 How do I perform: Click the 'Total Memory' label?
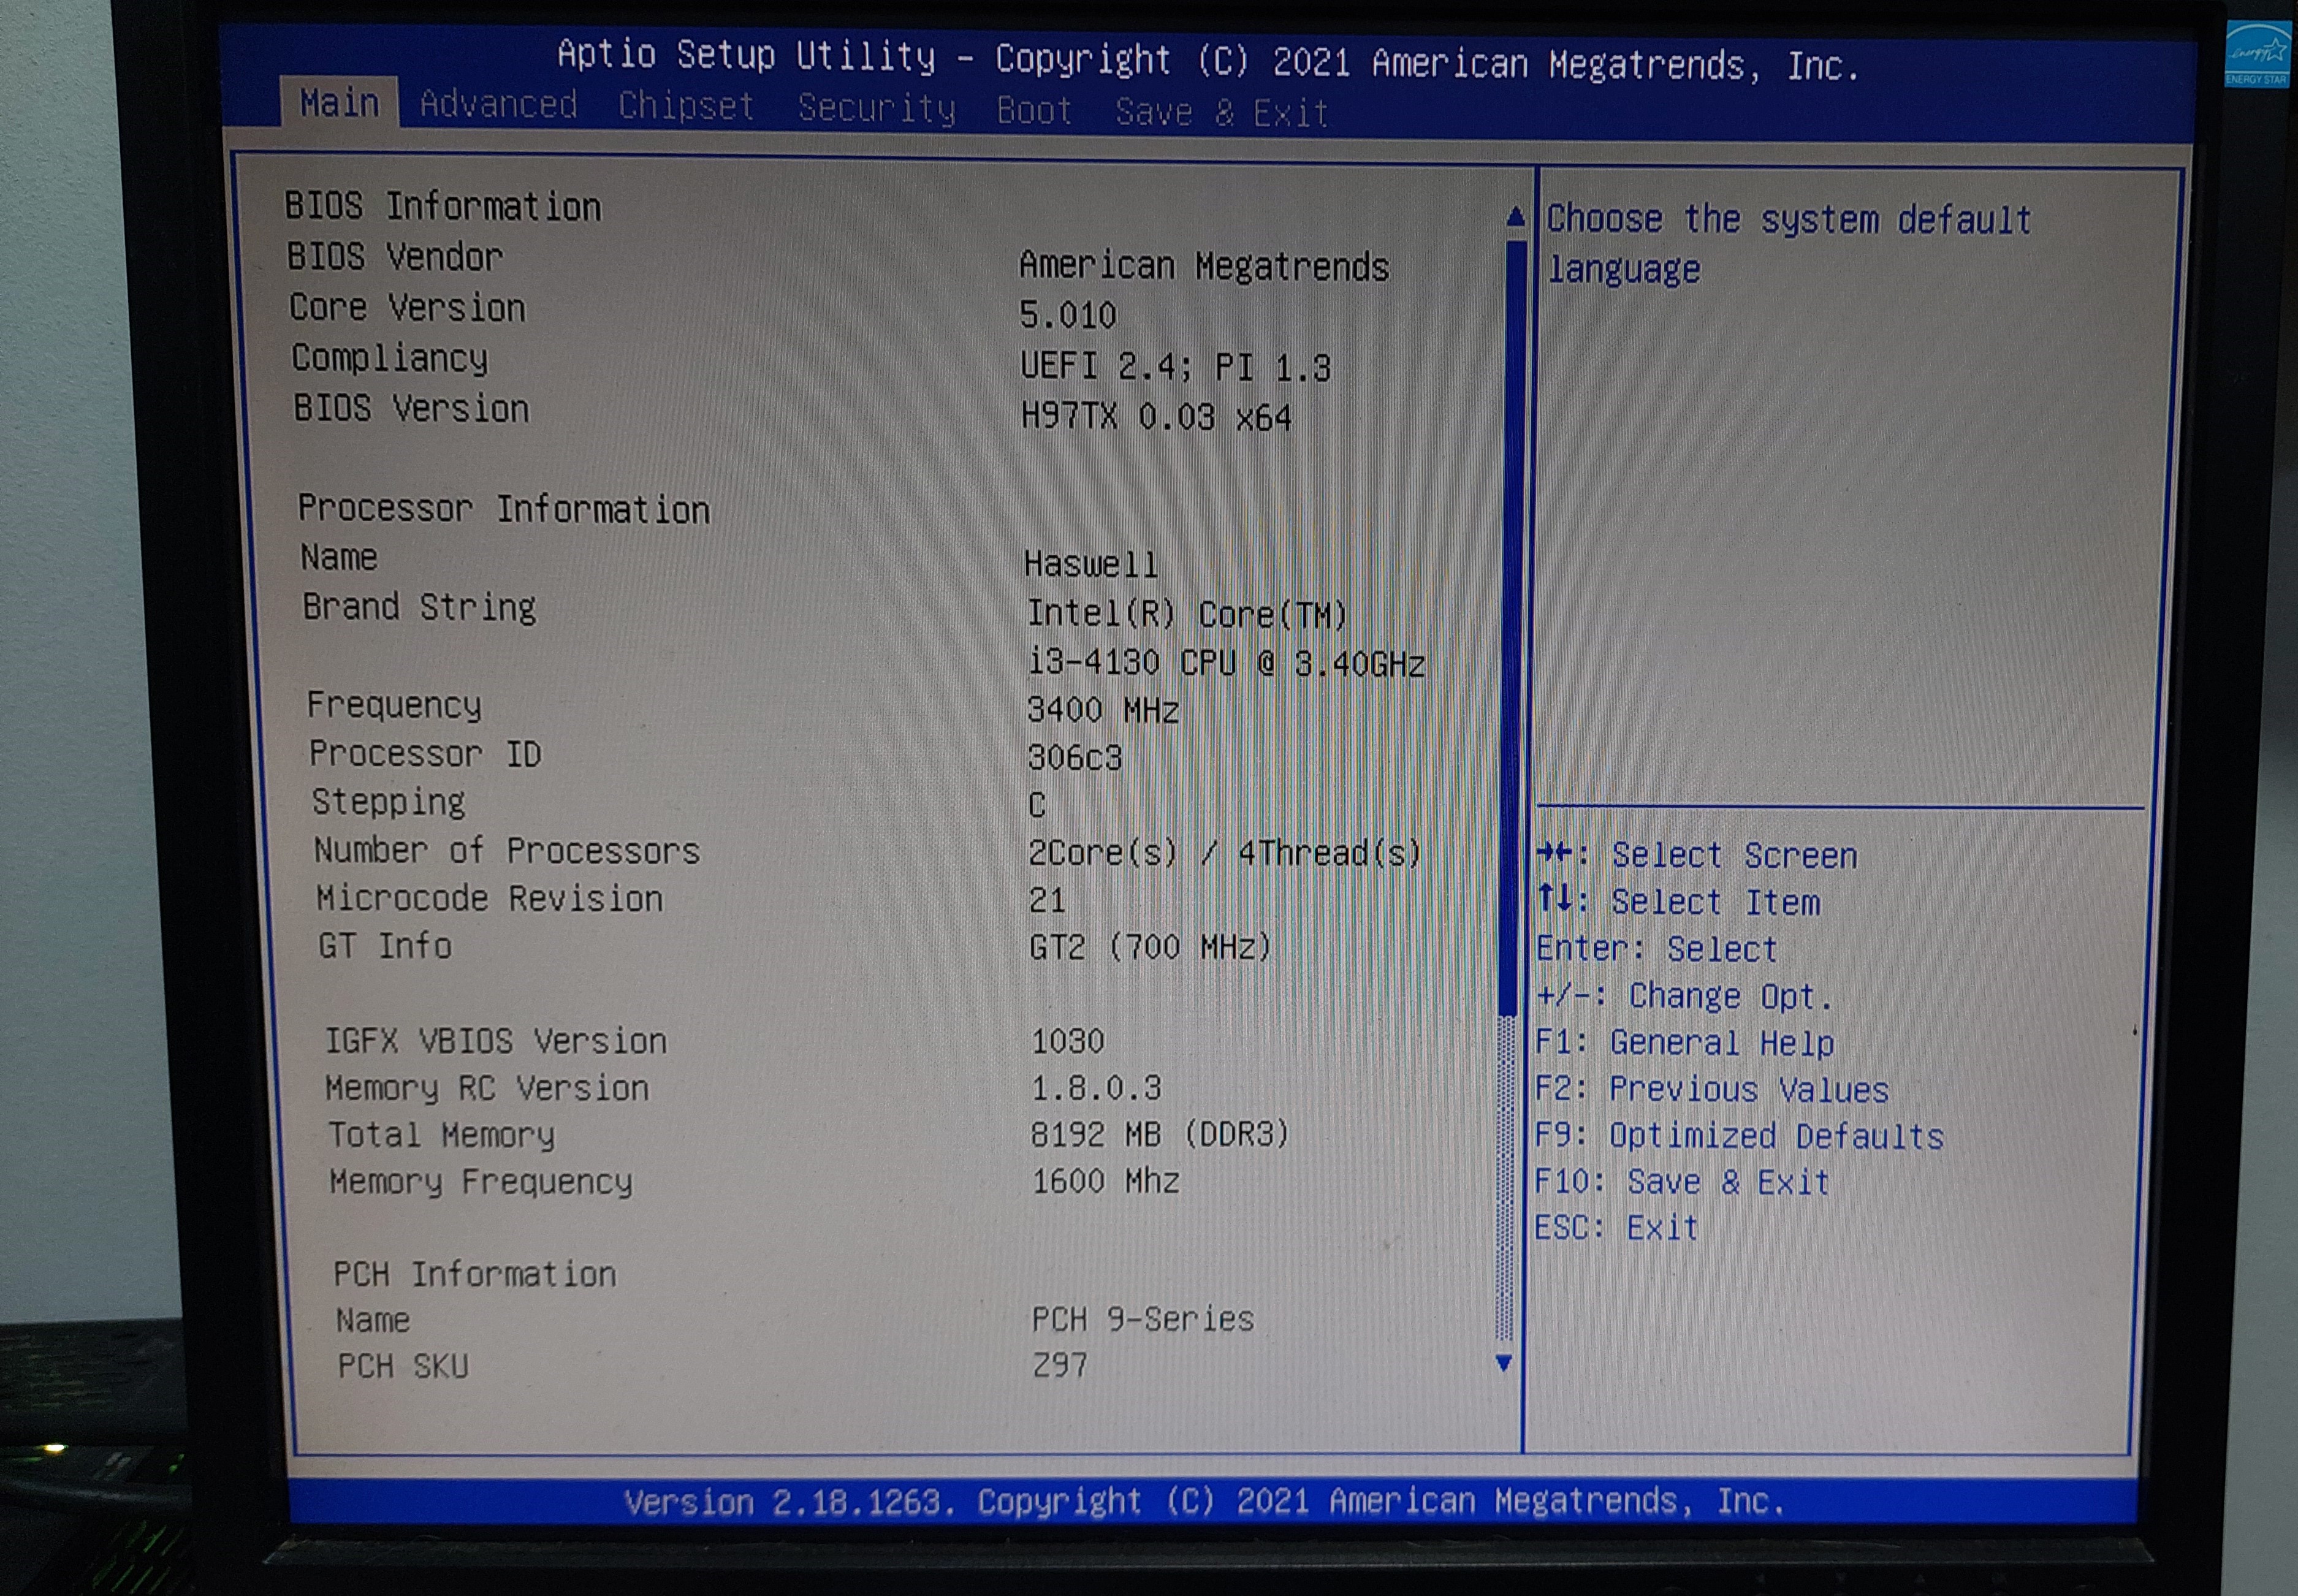click(441, 1135)
